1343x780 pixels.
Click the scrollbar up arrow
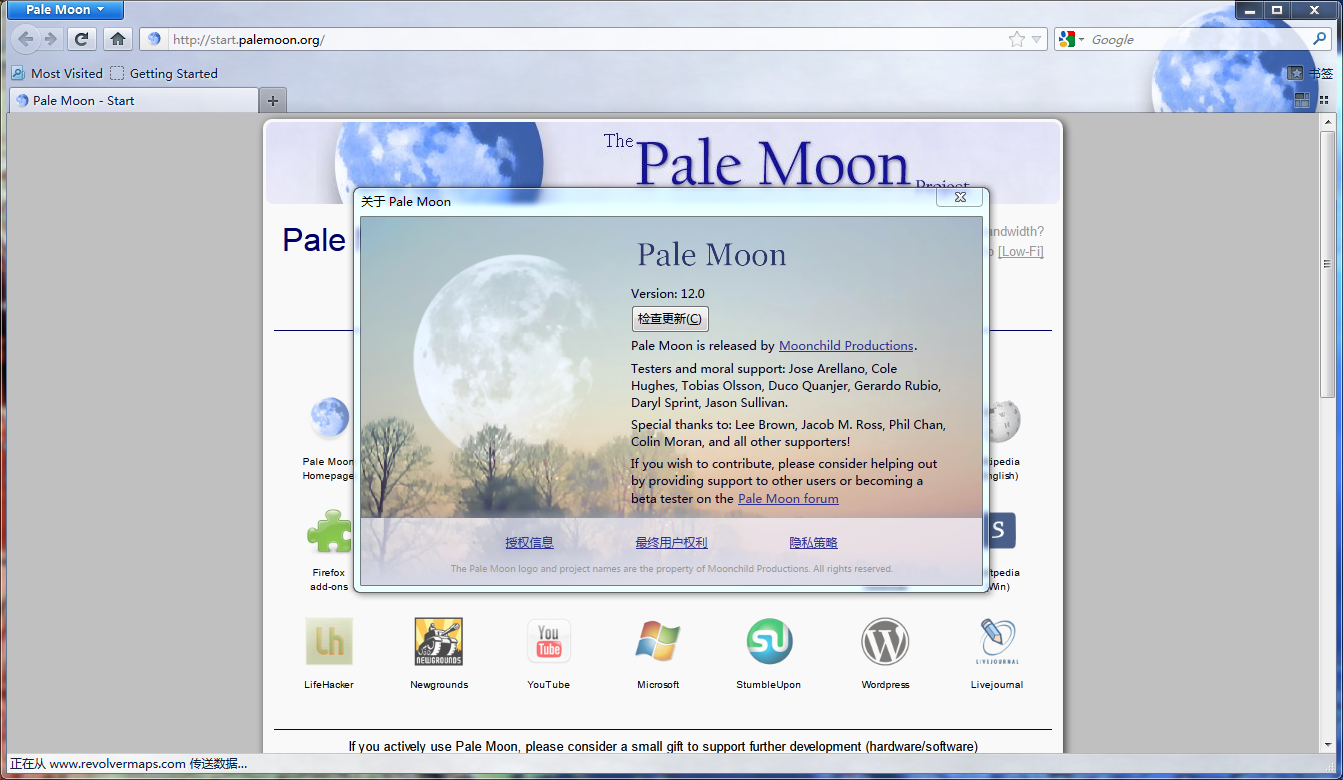1327,122
